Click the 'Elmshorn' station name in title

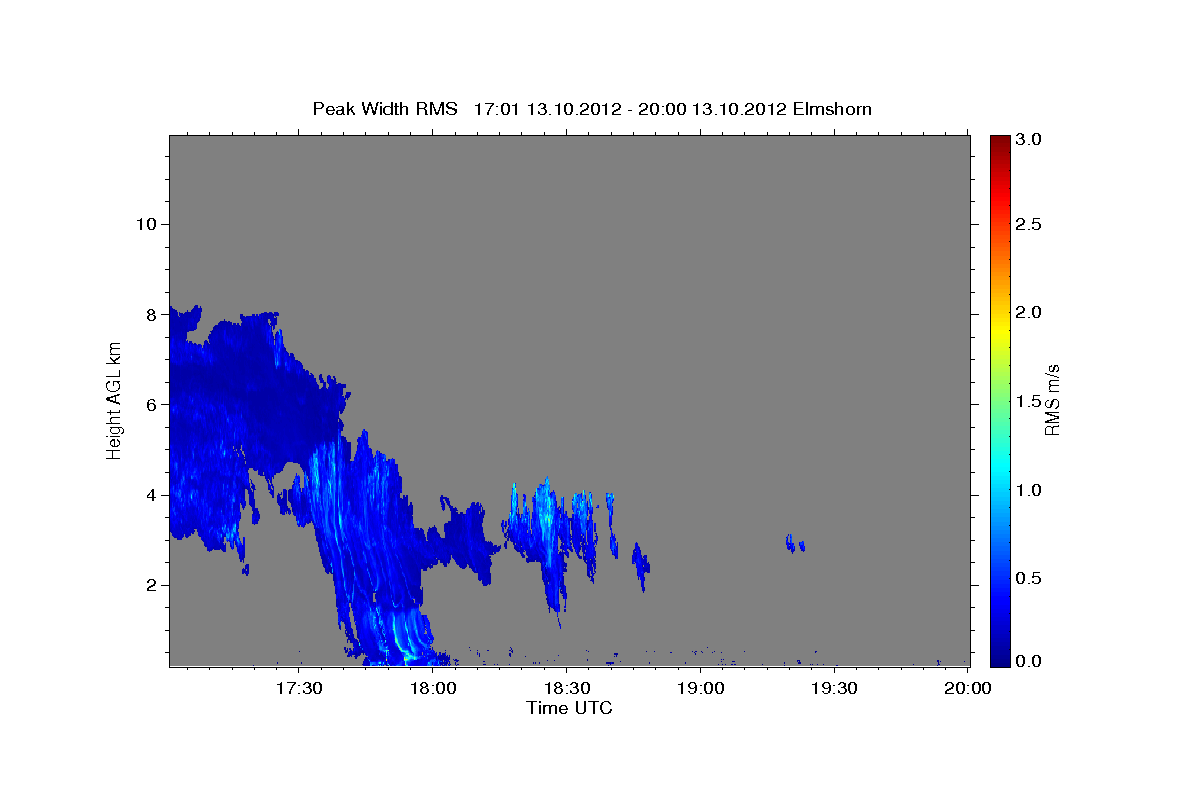(832, 108)
